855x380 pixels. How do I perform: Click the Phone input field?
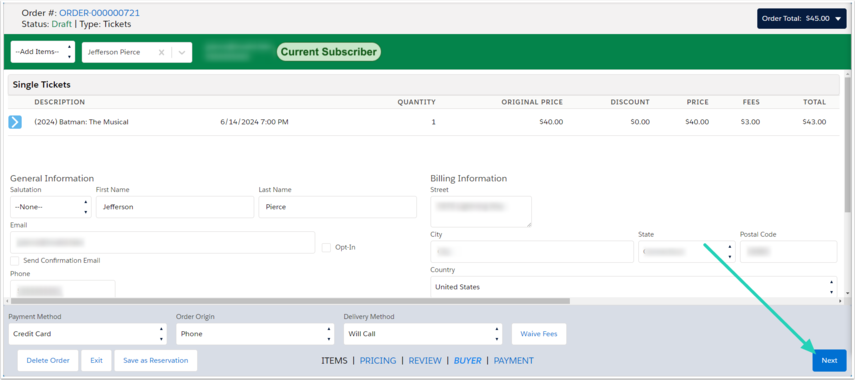pos(63,289)
